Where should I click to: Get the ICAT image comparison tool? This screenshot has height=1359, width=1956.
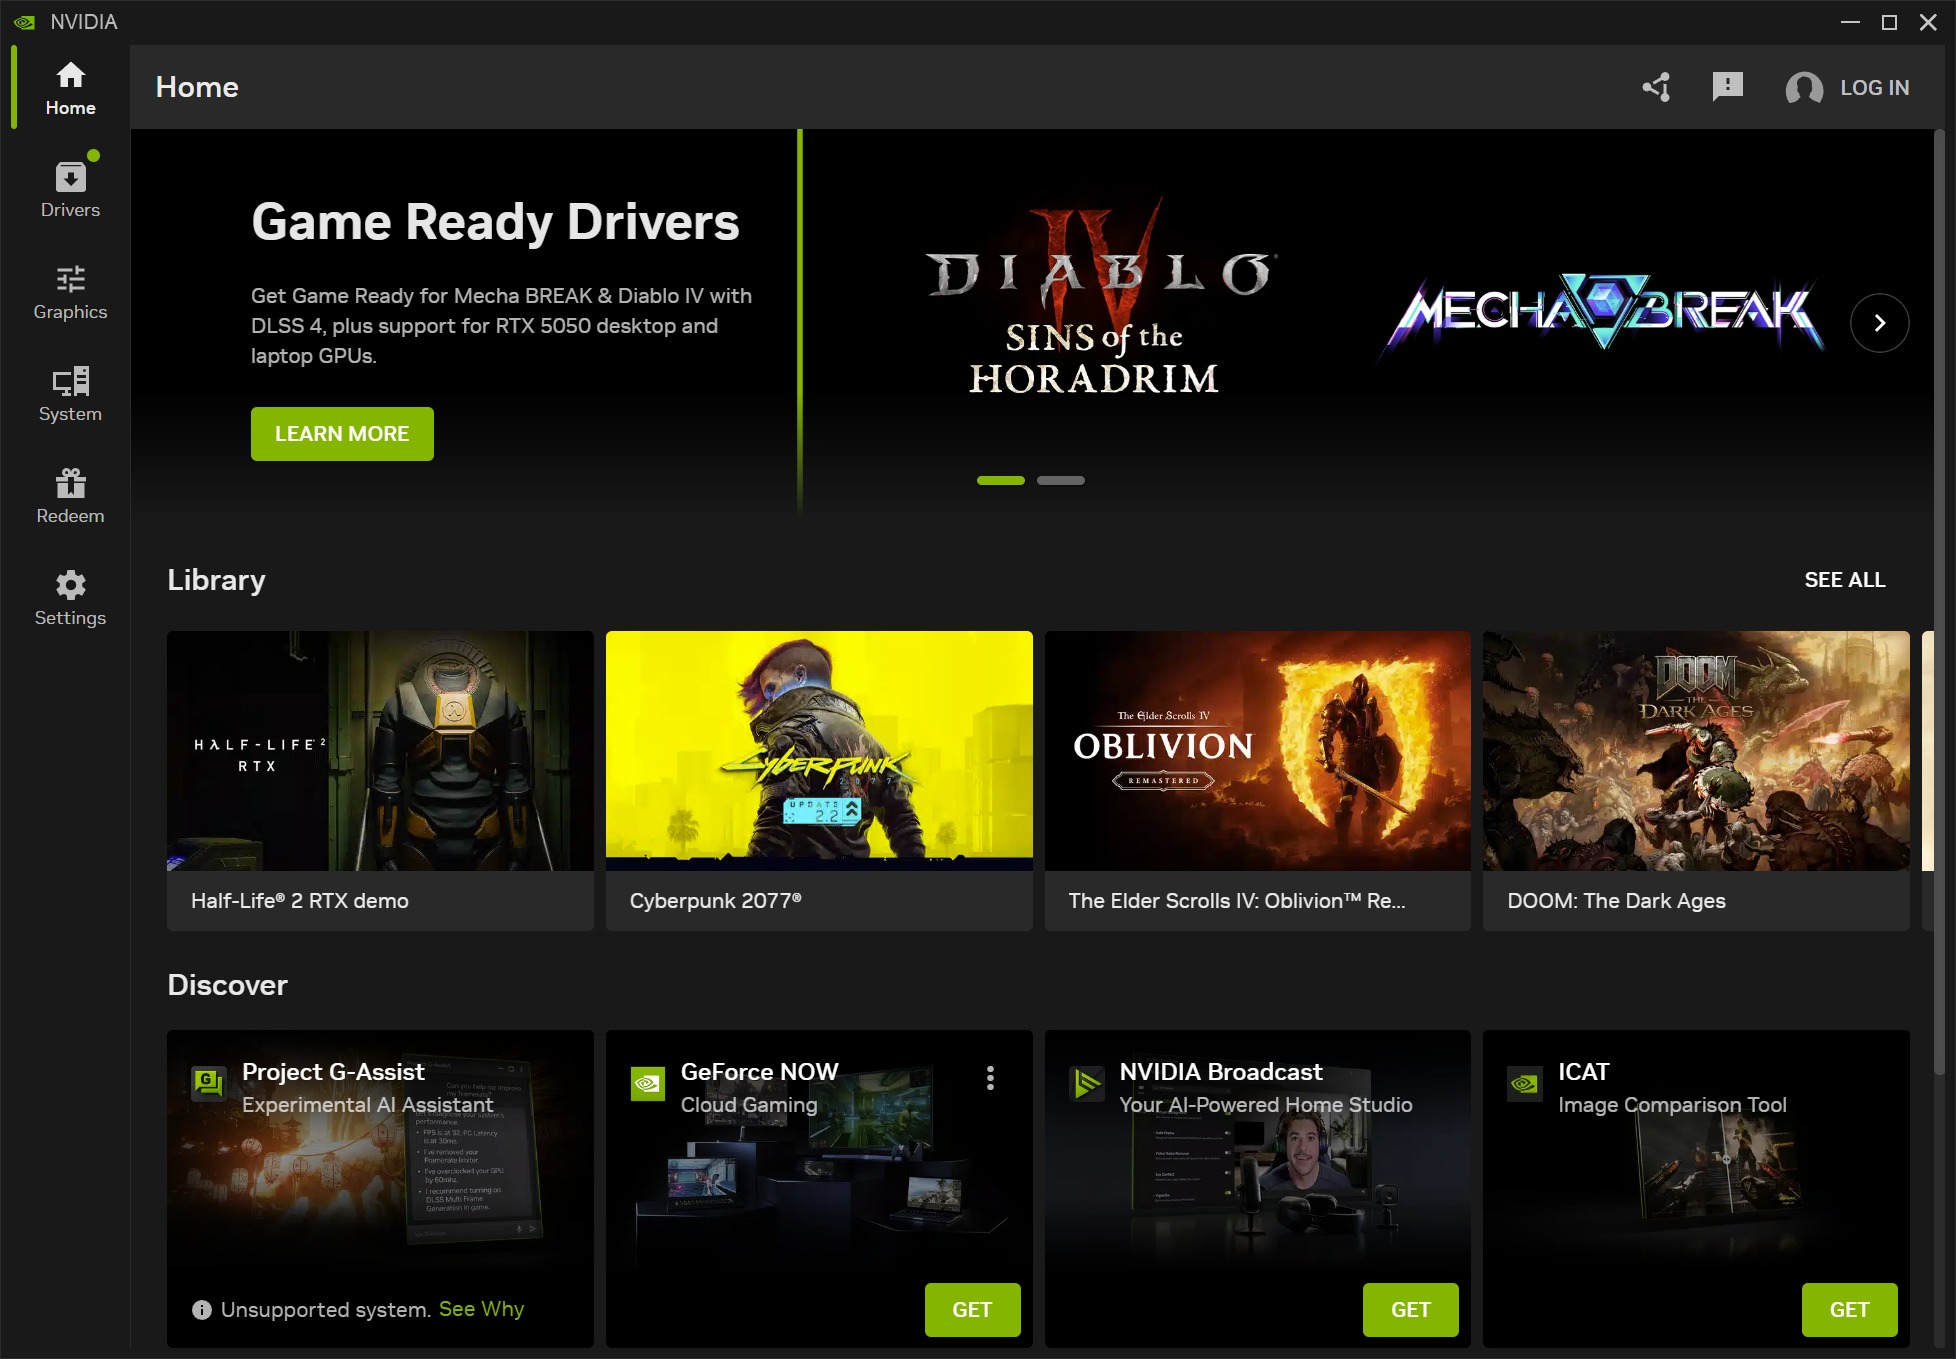tap(1848, 1309)
